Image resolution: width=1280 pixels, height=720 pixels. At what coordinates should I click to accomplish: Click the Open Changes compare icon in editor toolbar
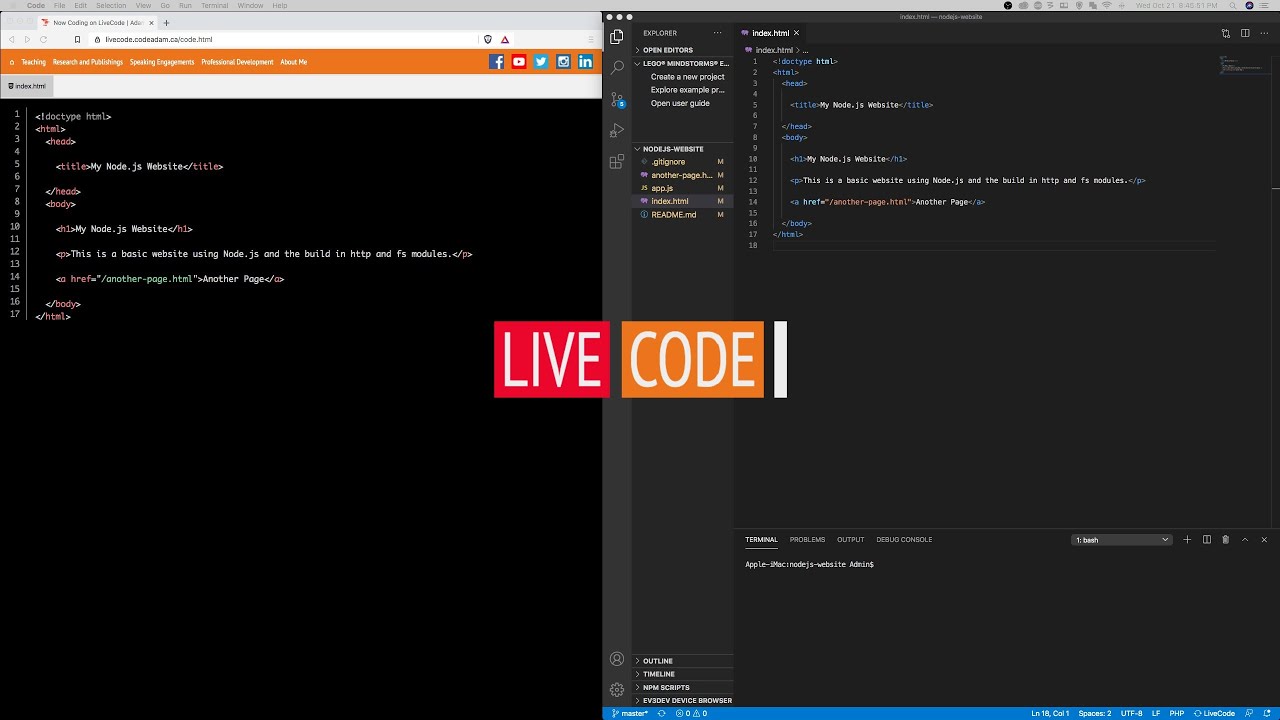pos(1225,33)
